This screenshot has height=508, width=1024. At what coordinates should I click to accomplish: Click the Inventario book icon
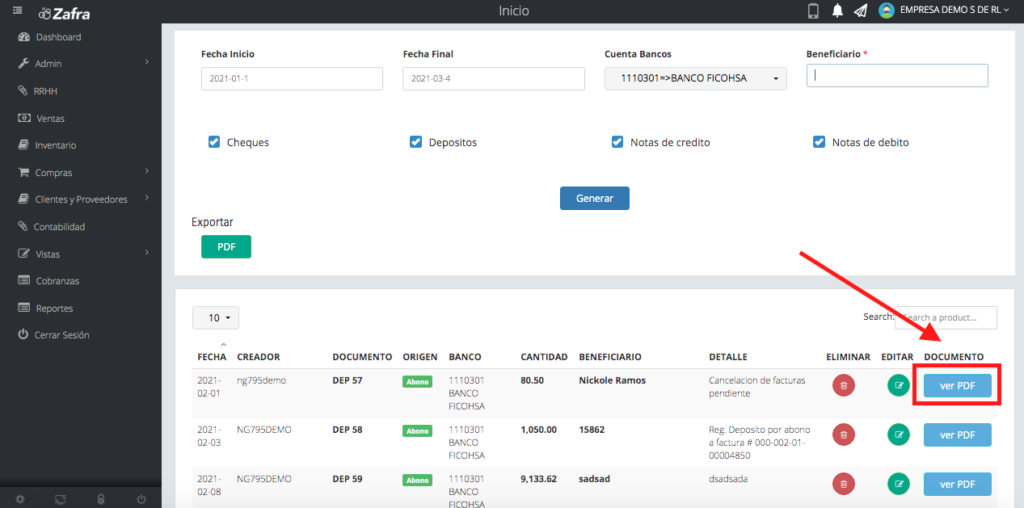[x=23, y=145]
